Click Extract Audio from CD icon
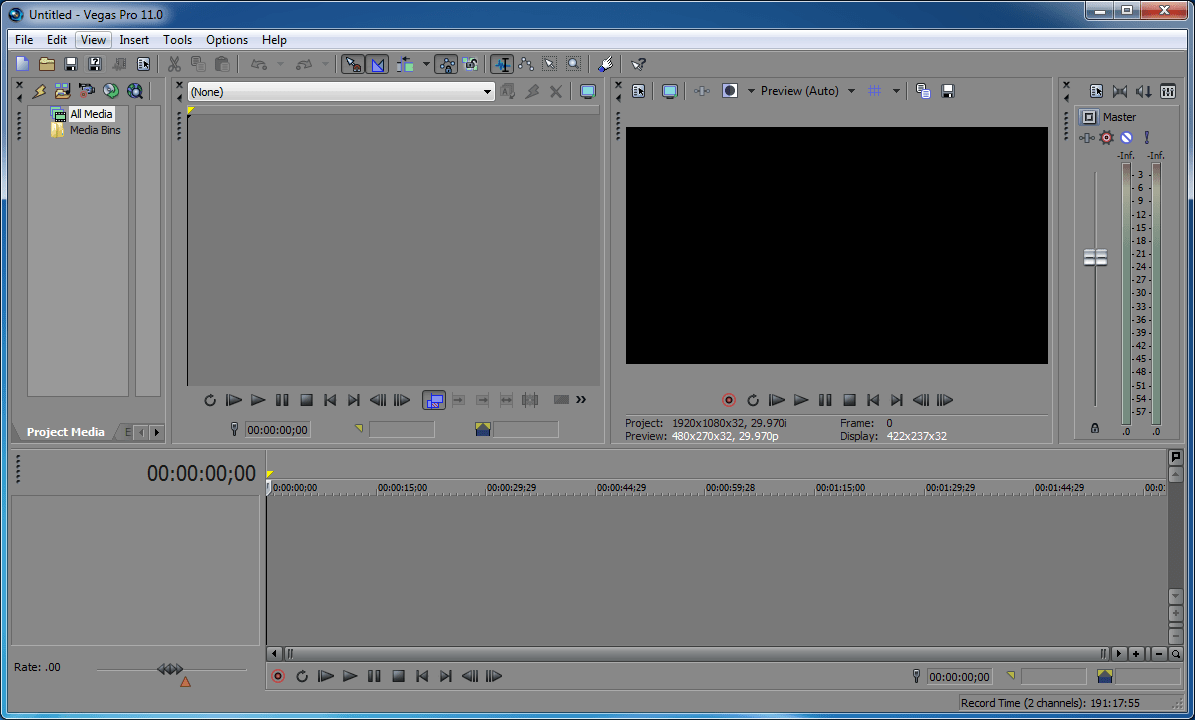Screen dimensions: 1195x720 click(111, 91)
